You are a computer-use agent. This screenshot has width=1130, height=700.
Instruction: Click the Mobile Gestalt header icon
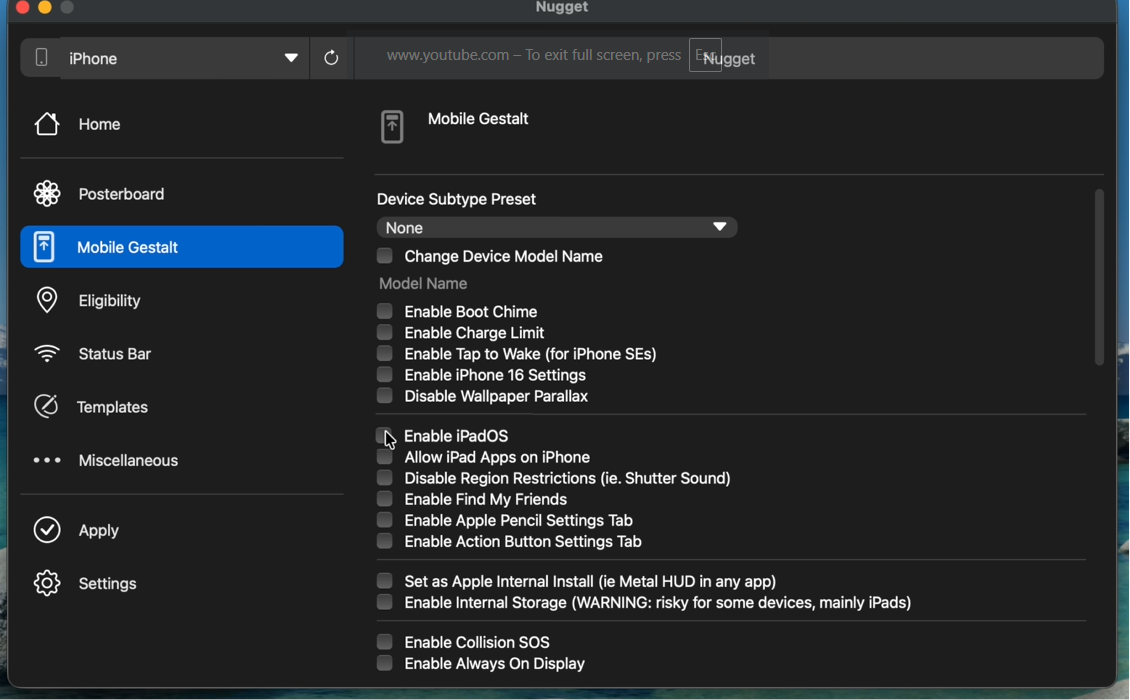tap(392, 127)
